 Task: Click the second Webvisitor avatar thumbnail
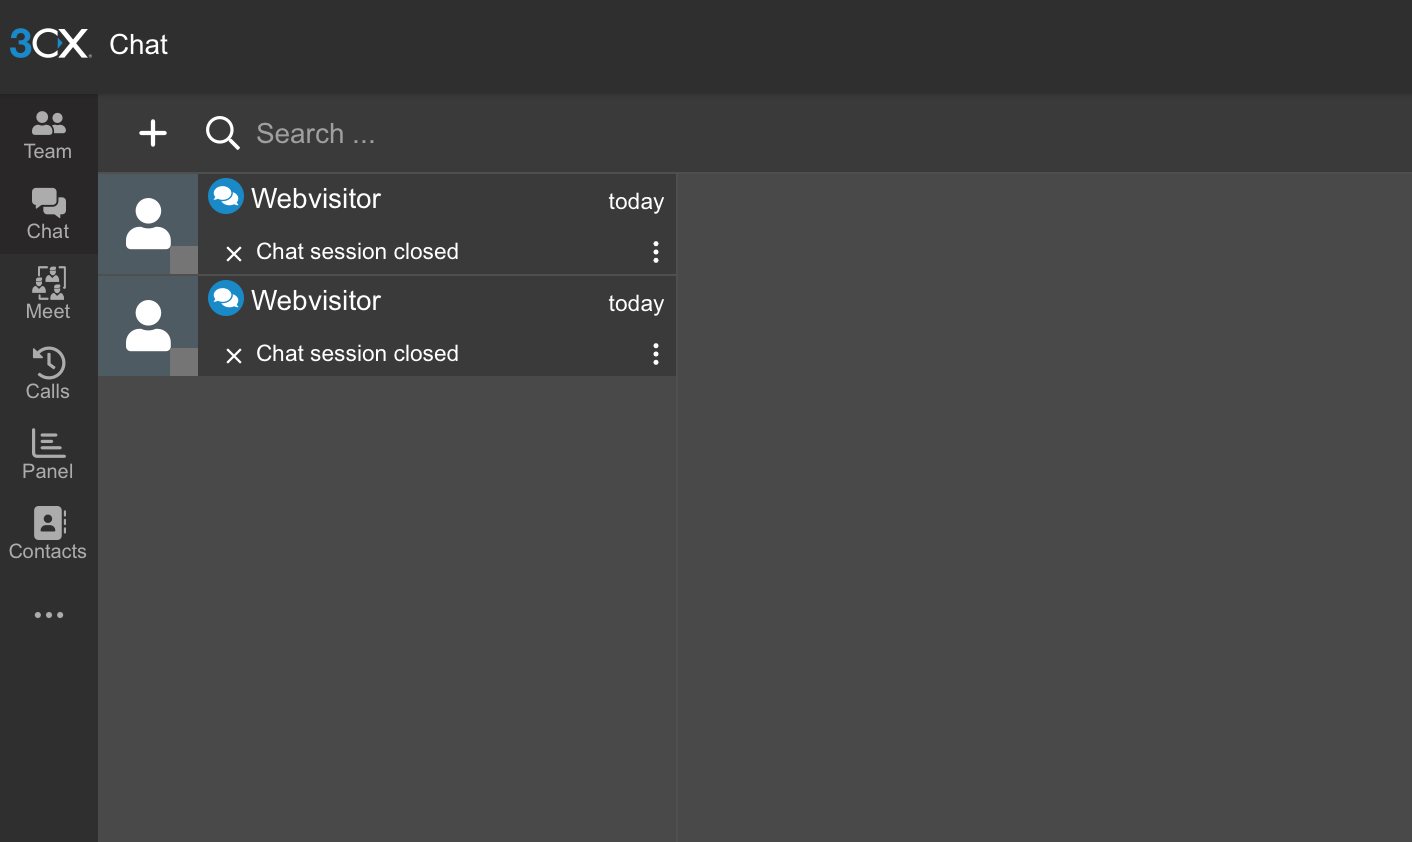point(148,326)
